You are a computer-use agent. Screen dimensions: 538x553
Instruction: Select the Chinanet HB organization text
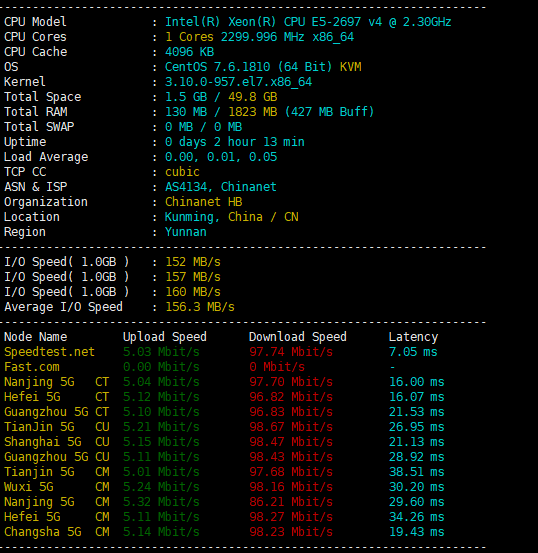[204, 202]
